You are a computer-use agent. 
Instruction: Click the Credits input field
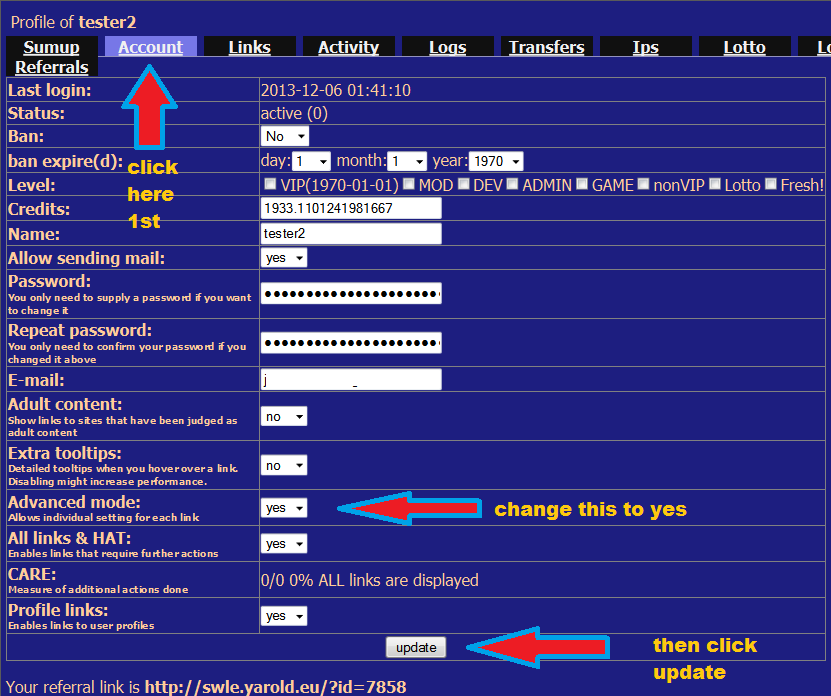(350, 208)
